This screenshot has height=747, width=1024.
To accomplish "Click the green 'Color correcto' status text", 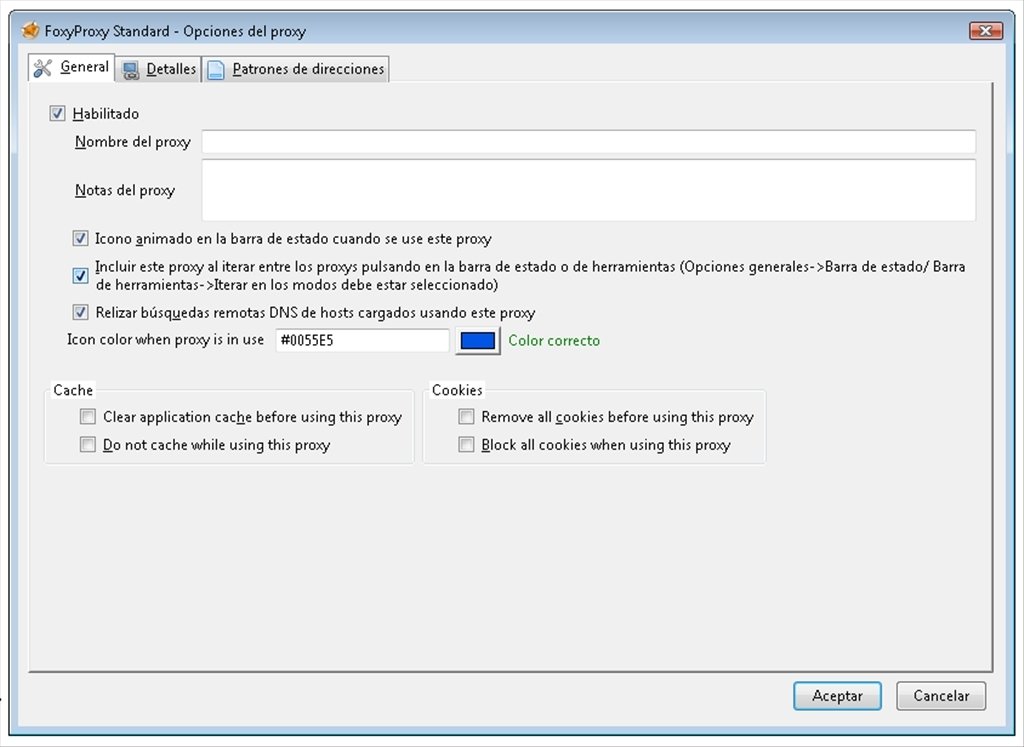I will click(554, 340).
